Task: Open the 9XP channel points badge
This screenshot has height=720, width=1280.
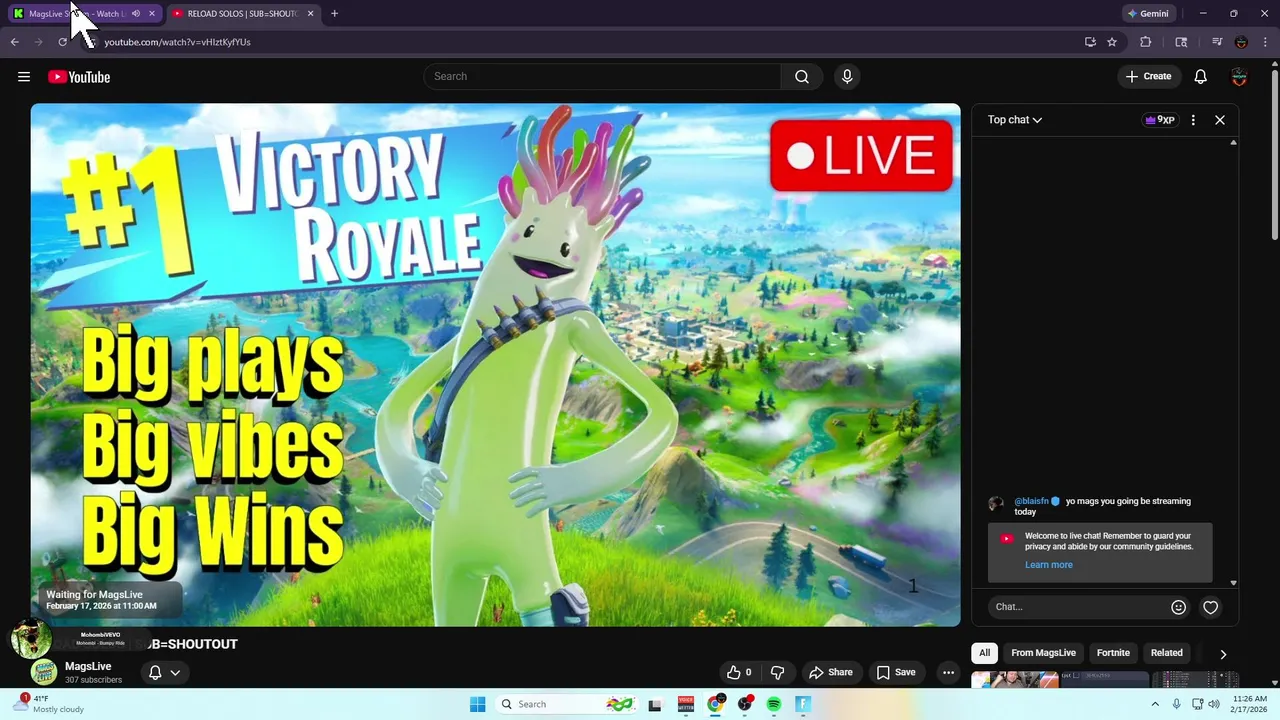Action: tap(1160, 120)
